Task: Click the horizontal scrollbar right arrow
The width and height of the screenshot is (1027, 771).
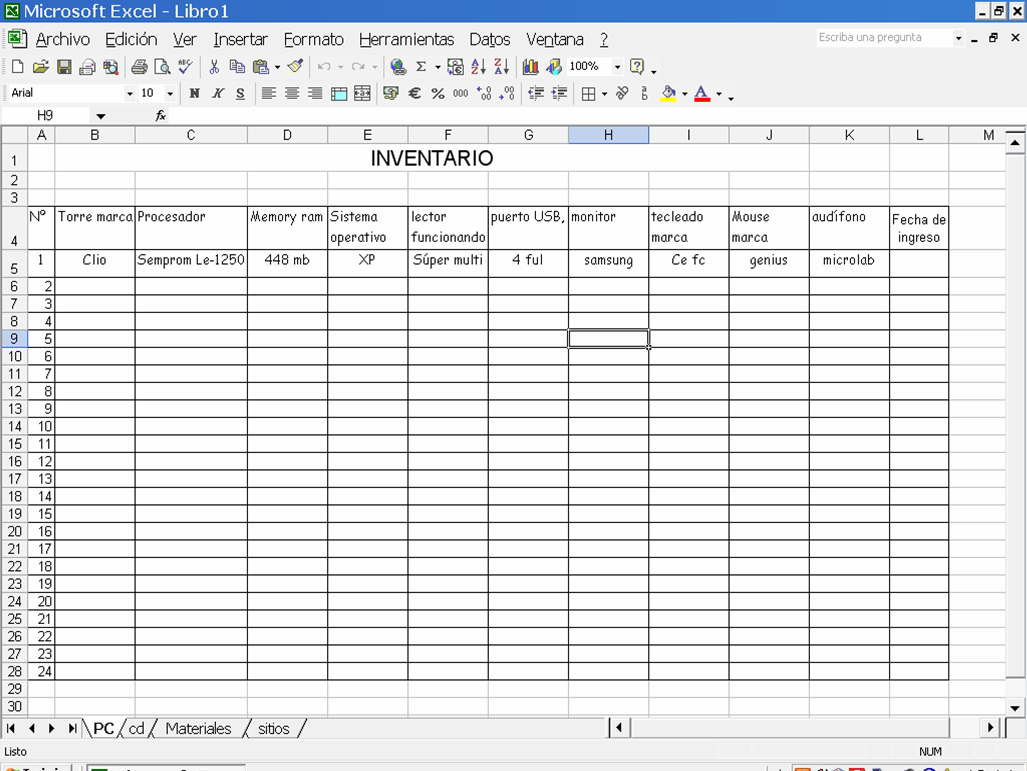Action: 990,727
